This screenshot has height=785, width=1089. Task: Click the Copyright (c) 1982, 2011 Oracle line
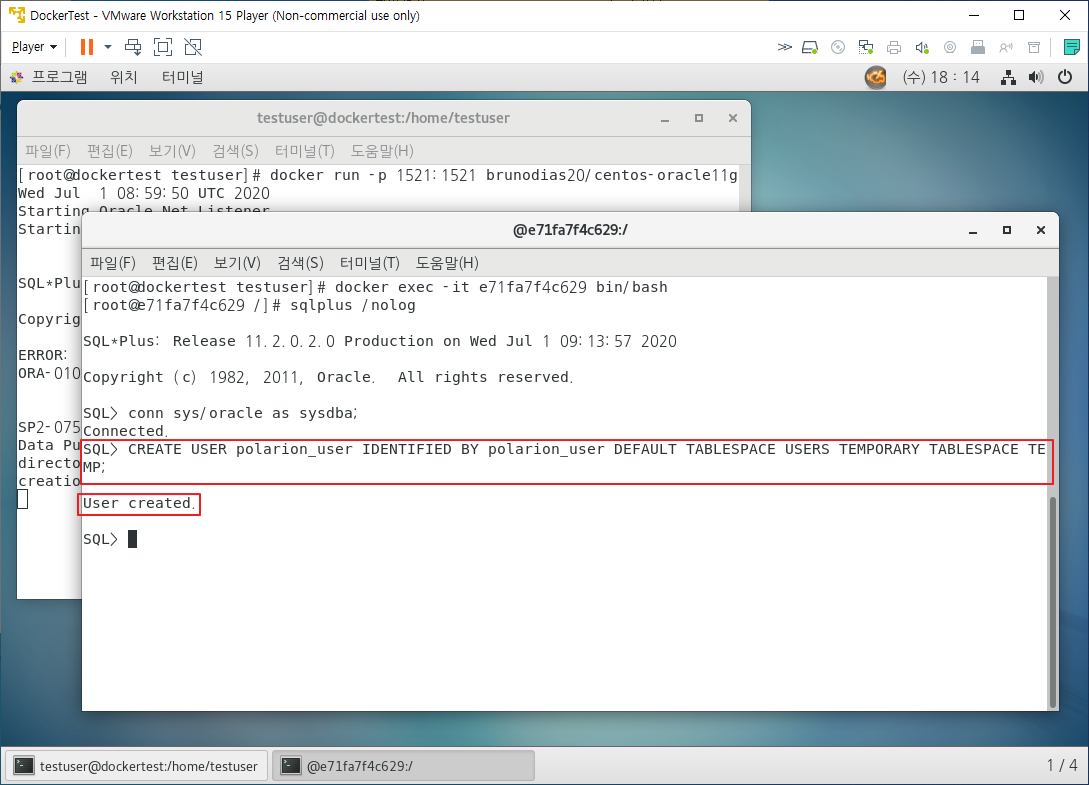point(328,377)
